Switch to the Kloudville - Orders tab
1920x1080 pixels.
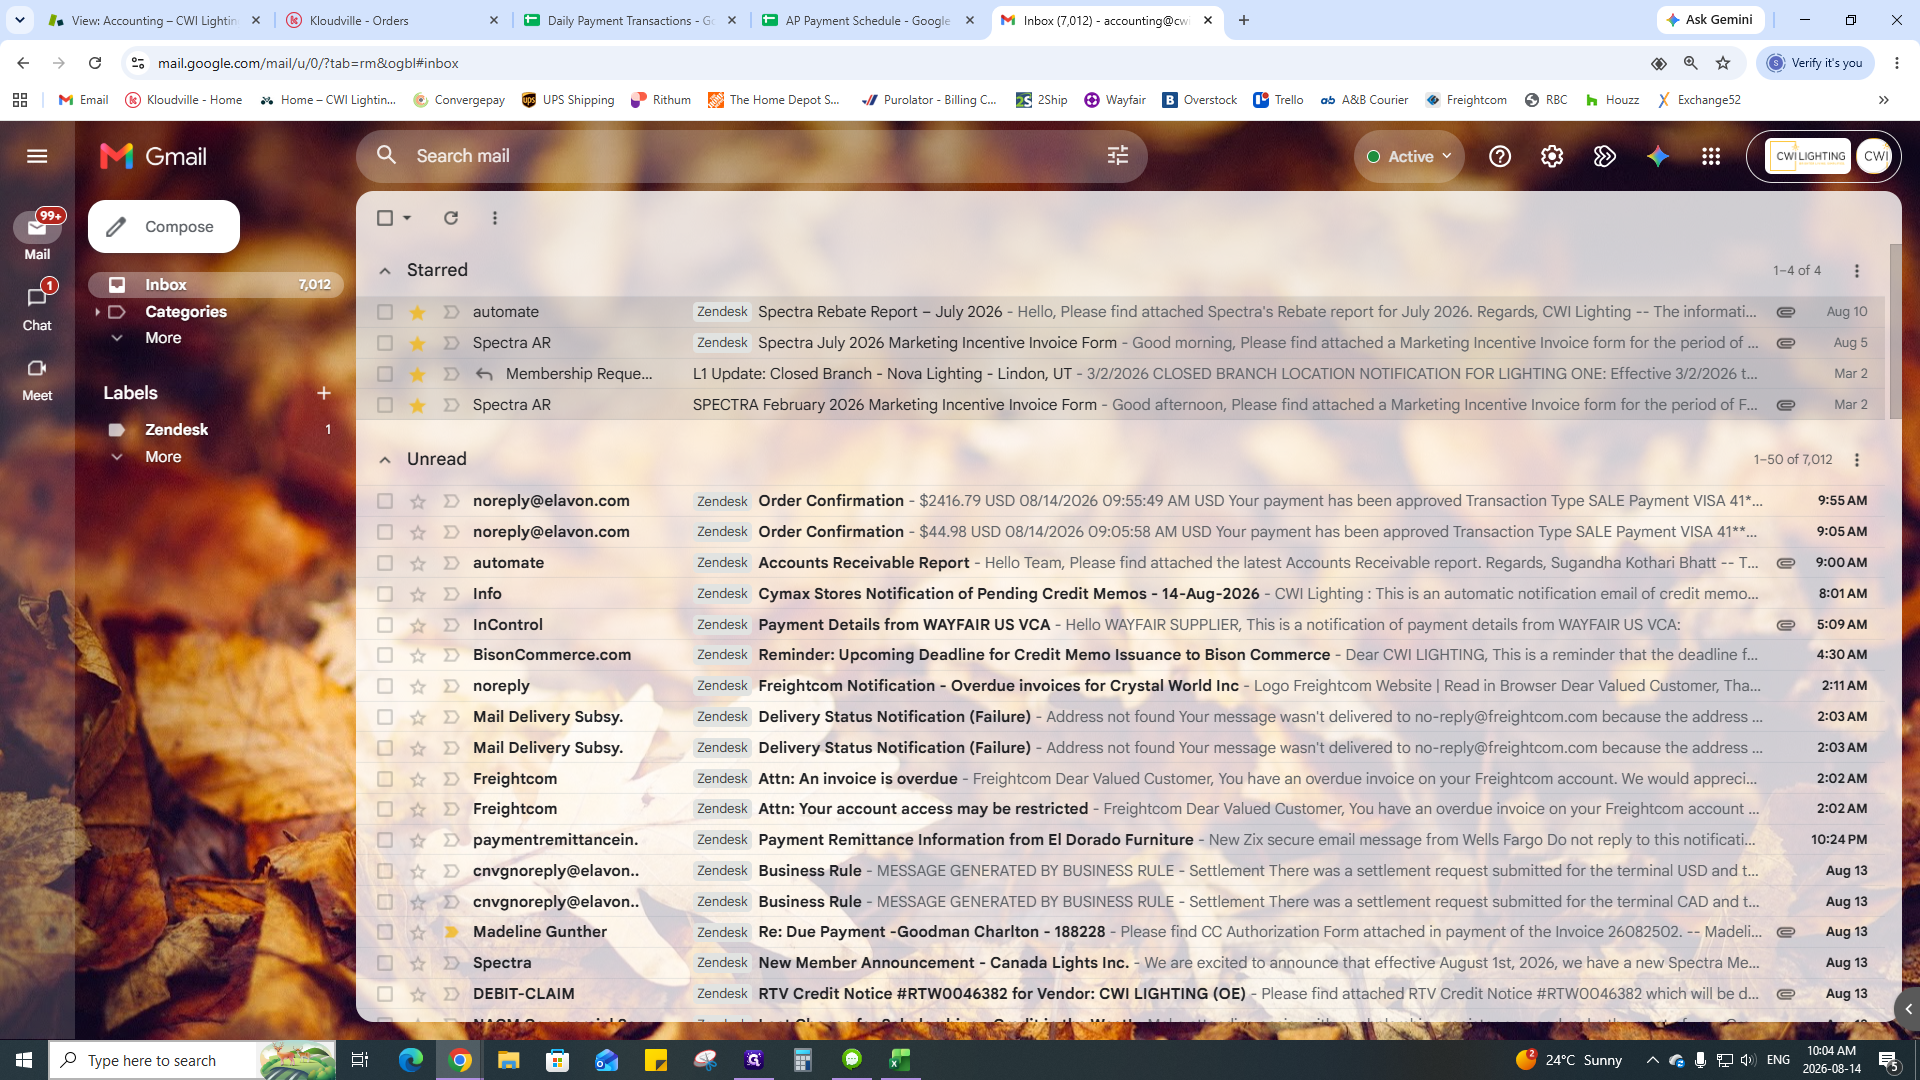point(393,20)
